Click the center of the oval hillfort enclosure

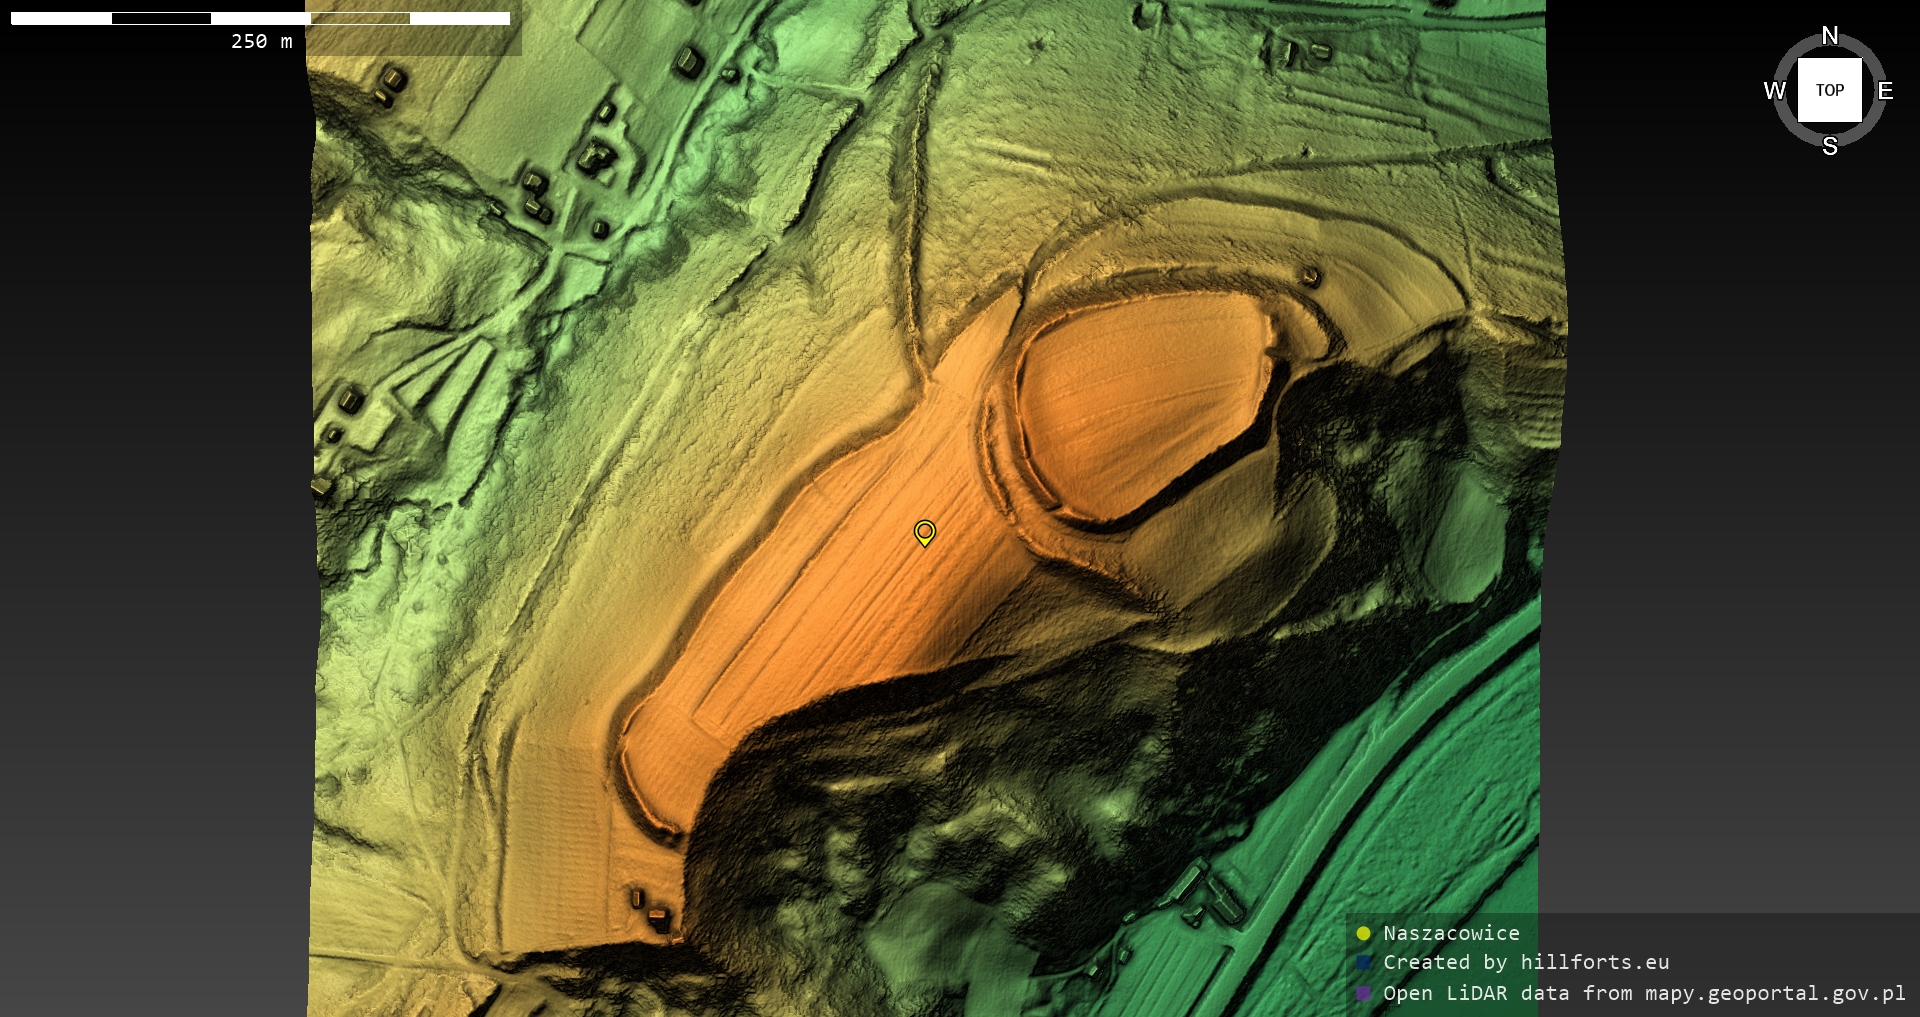point(1140,405)
